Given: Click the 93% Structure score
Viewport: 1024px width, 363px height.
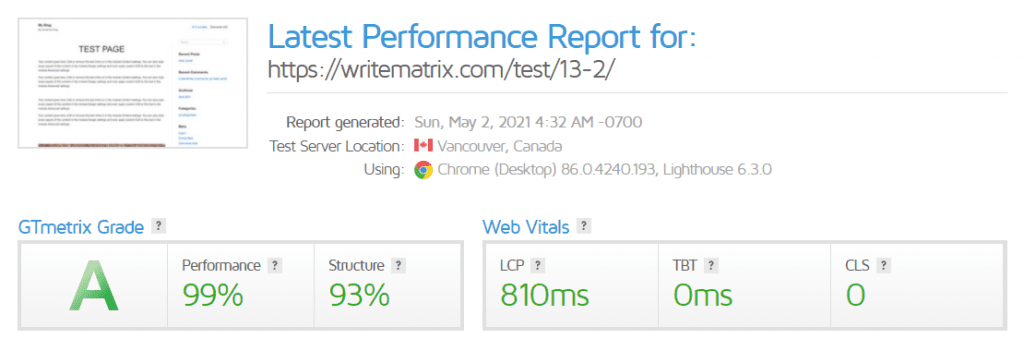Looking at the screenshot, I should (359, 295).
